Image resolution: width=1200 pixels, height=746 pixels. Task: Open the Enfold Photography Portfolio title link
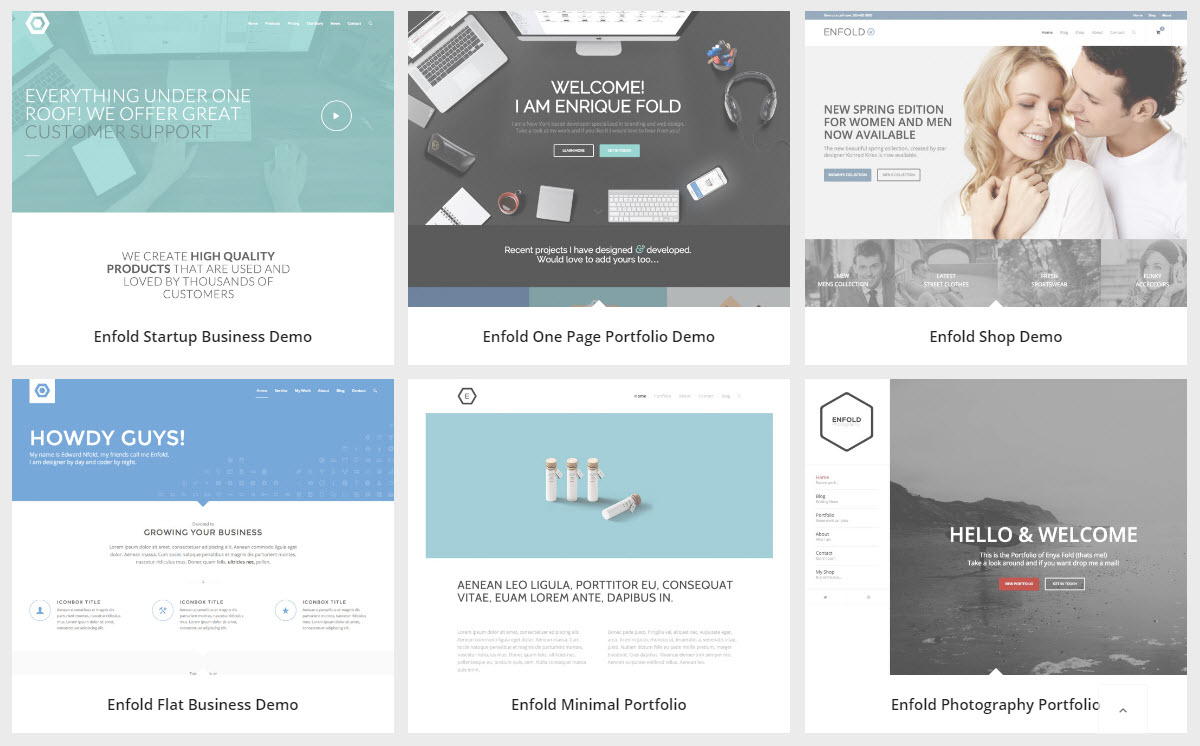click(x=995, y=705)
